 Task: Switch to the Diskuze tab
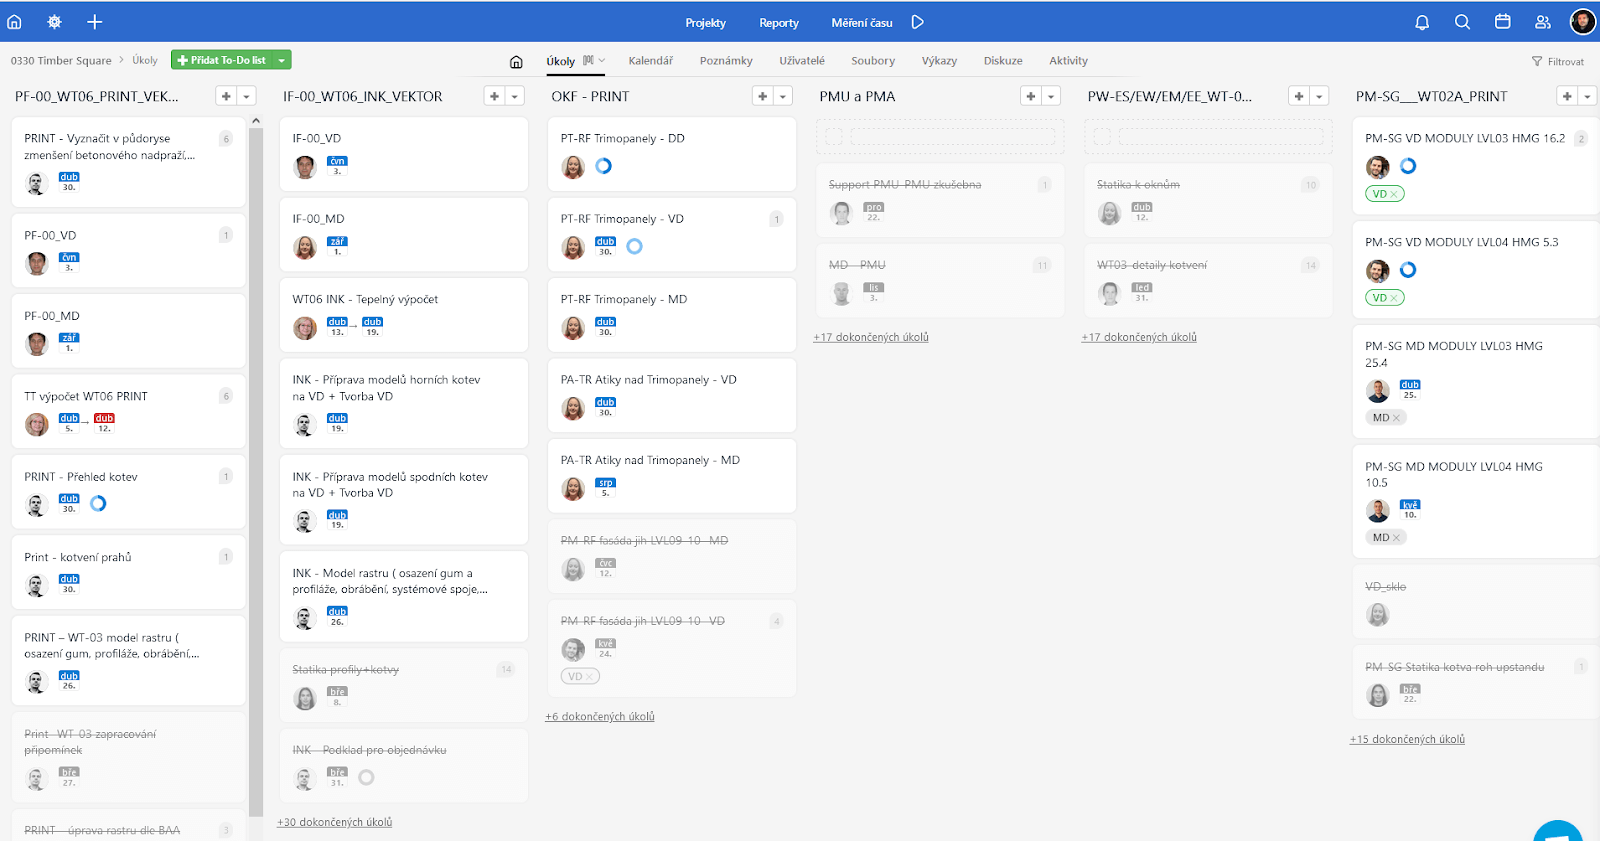coord(1003,61)
